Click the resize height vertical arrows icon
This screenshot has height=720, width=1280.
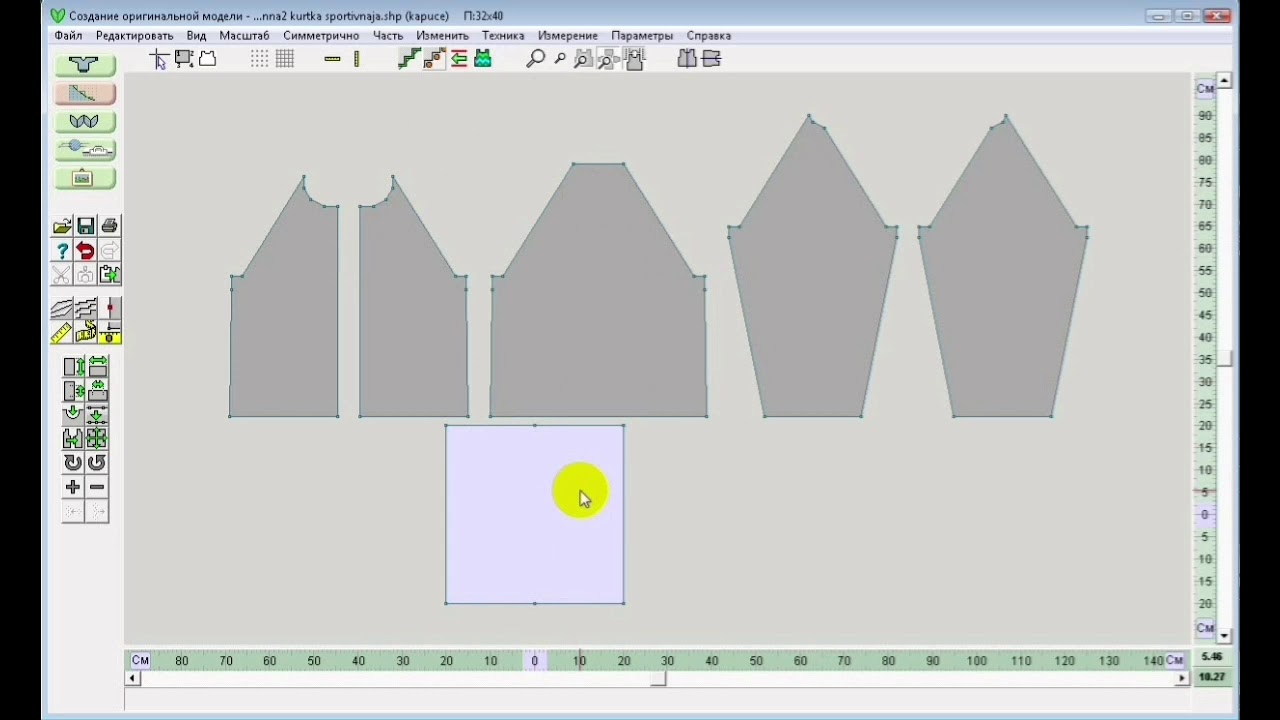[73, 367]
